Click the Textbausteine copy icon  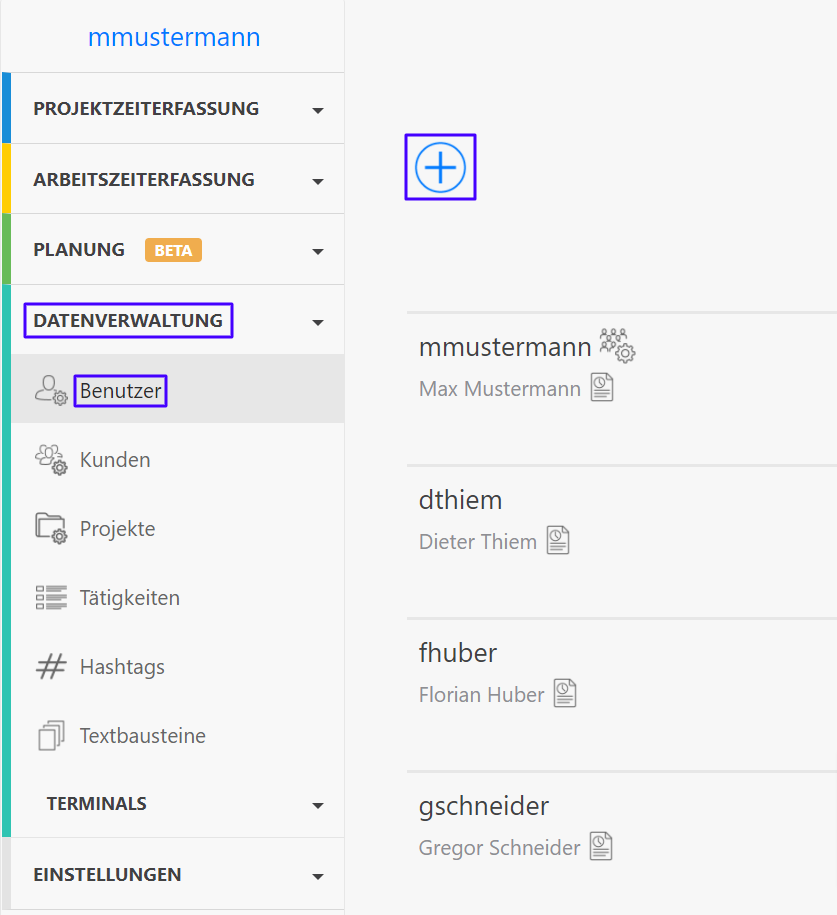[x=51, y=735]
